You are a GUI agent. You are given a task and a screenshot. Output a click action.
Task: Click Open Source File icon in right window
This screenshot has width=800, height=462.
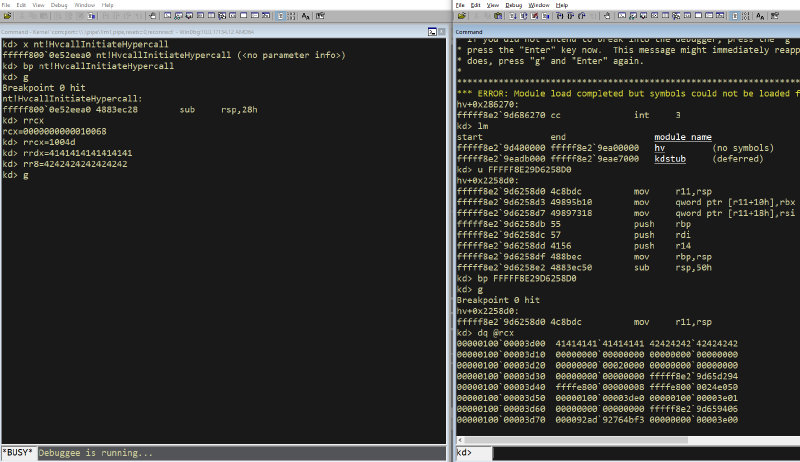(461, 16)
